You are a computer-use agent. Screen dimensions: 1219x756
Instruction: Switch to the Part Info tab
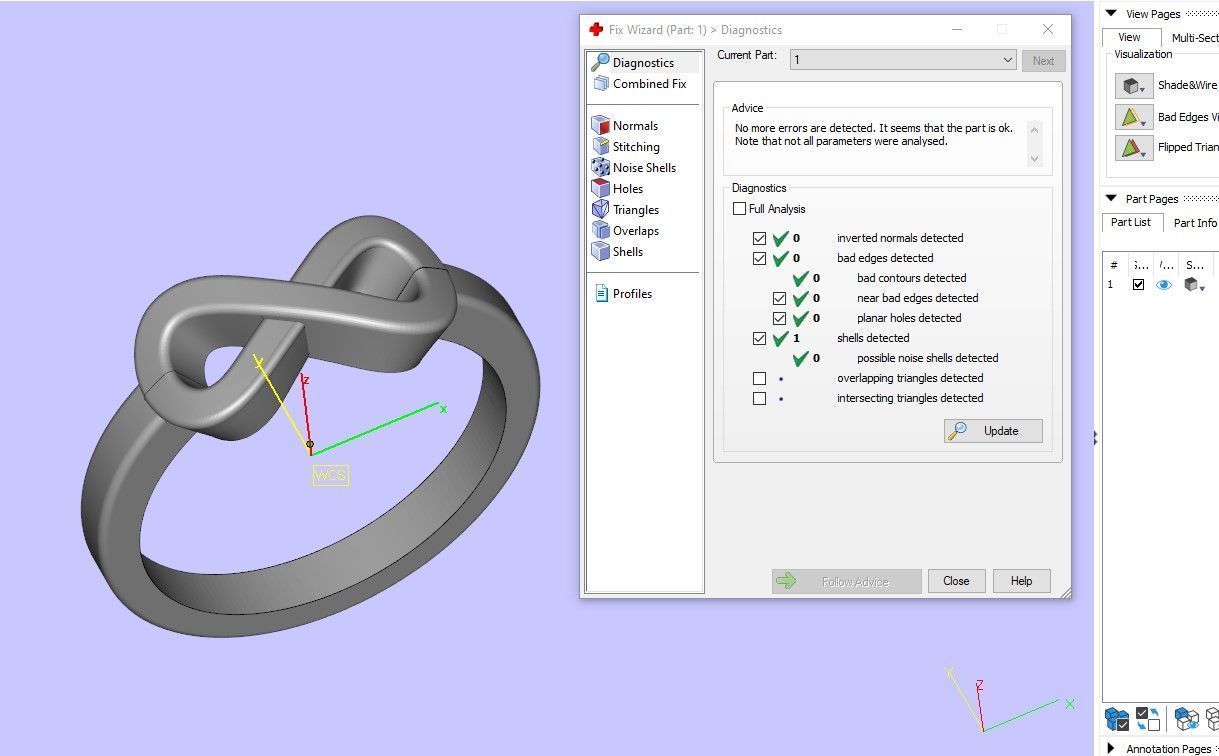click(1195, 223)
